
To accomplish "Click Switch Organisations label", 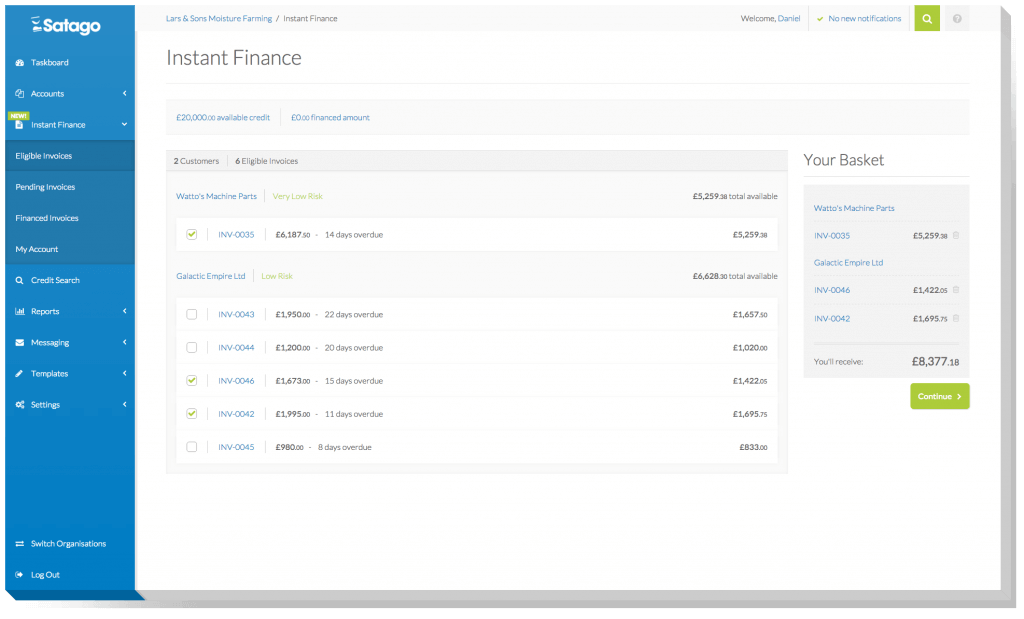I will click(x=69, y=543).
